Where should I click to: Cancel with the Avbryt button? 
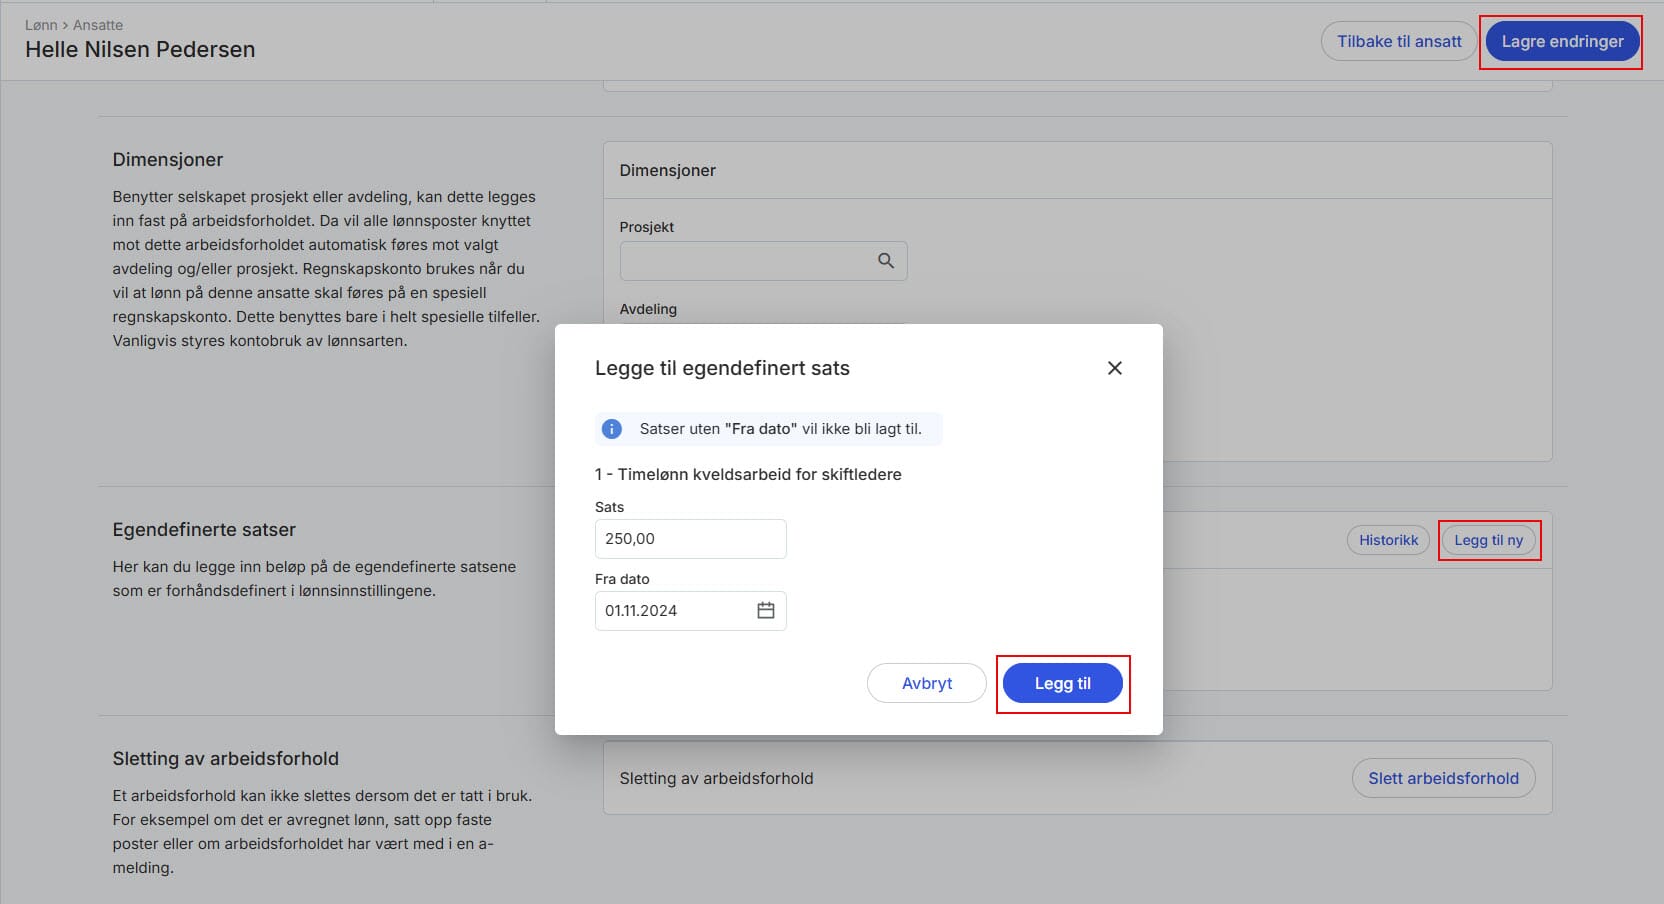tap(927, 683)
